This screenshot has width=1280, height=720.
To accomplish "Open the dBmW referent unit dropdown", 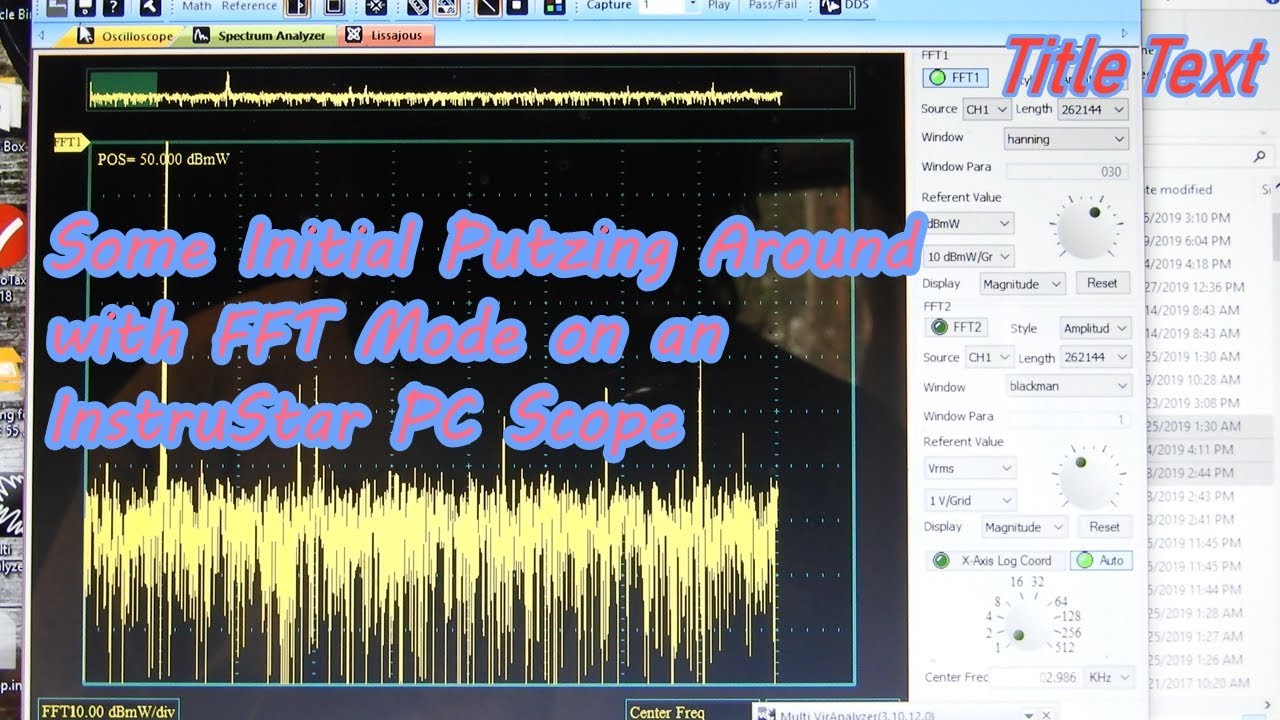I will [968, 224].
